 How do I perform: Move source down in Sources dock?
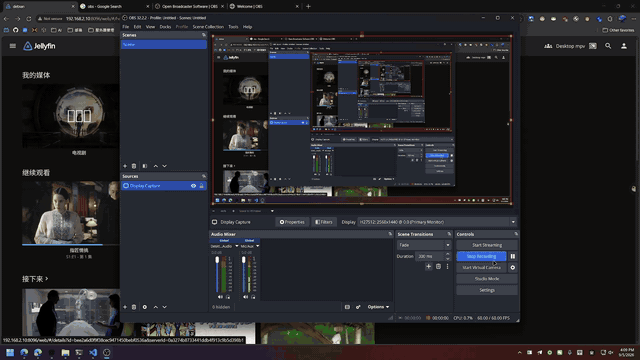164,307
